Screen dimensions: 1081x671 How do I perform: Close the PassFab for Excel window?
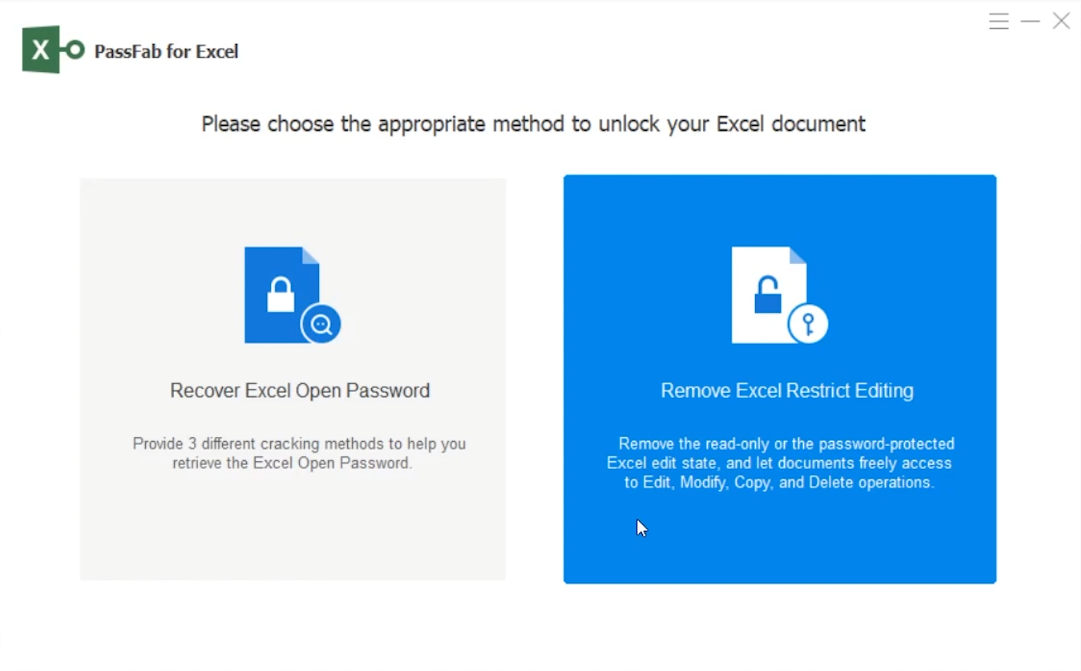pyautogui.click(x=1061, y=22)
